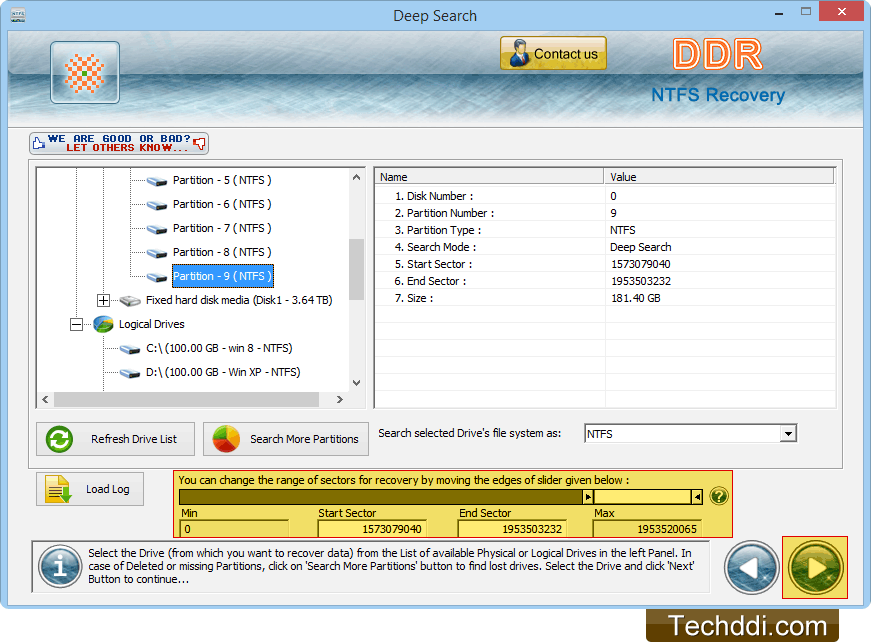Click the application icon in title bar
The image size is (871, 642).
click(18, 15)
